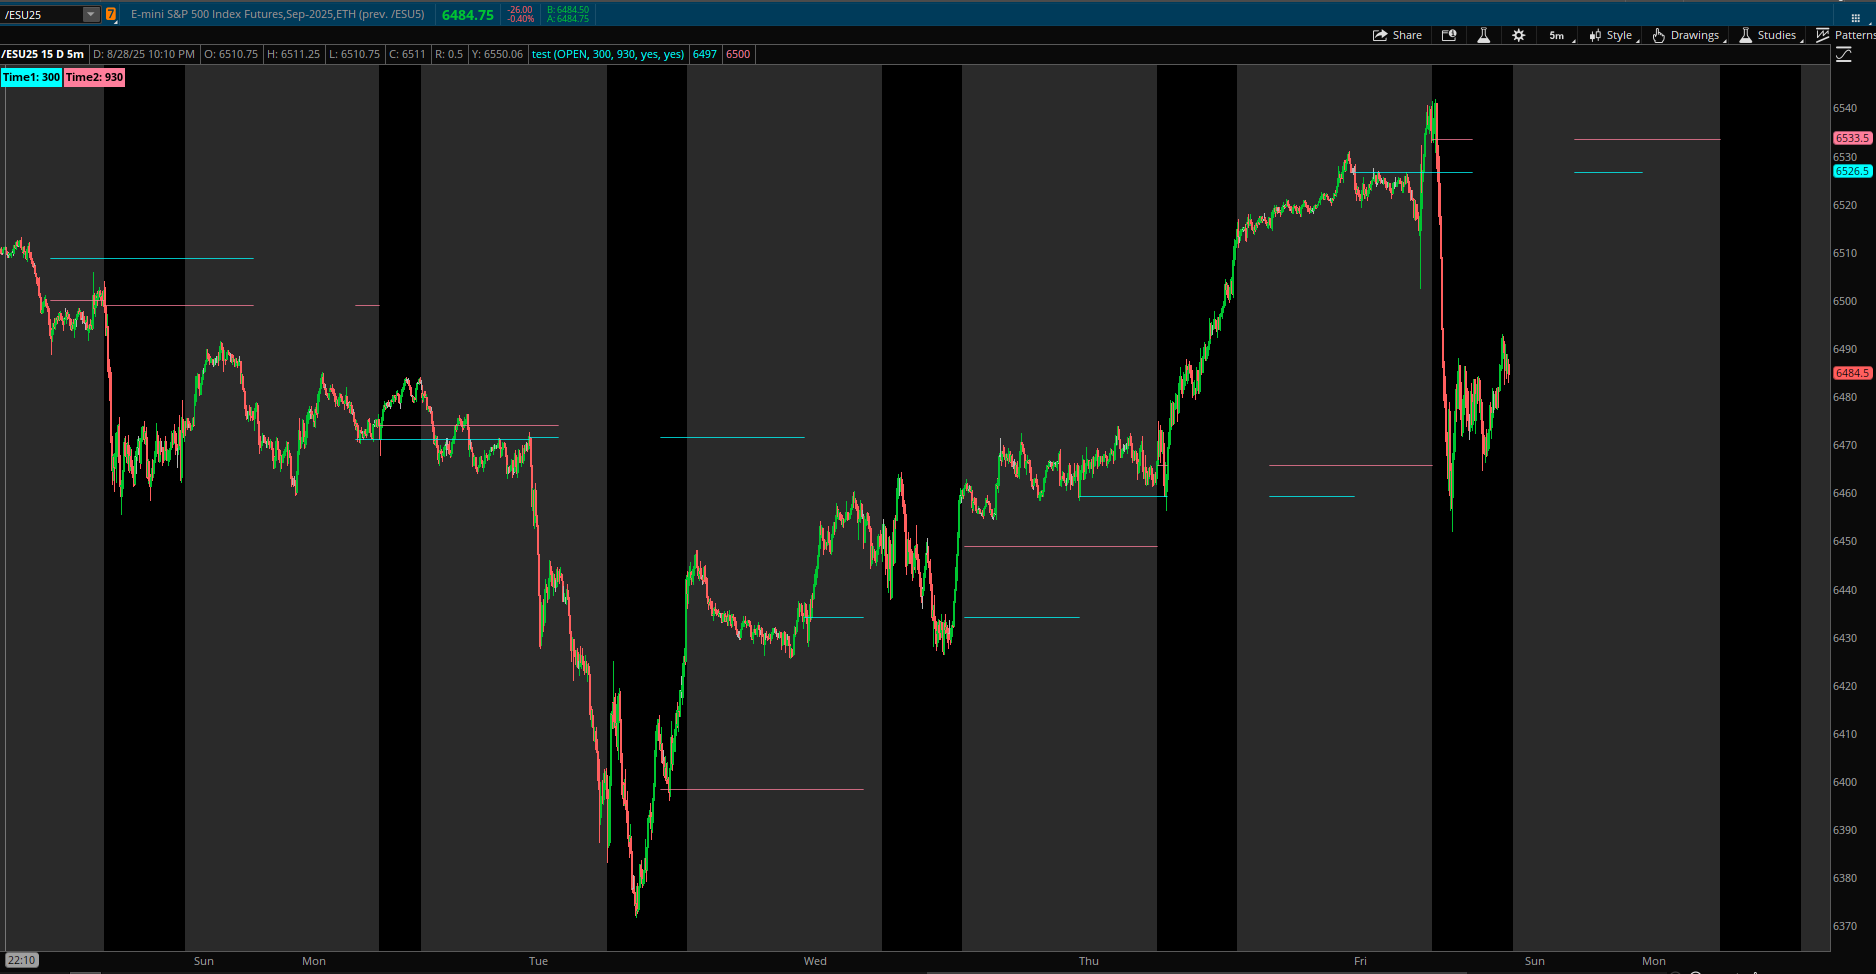Click the Time1: 300 cyan label
The height and width of the screenshot is (974, 1876).
pyautogui.click(x=31, y=77)
